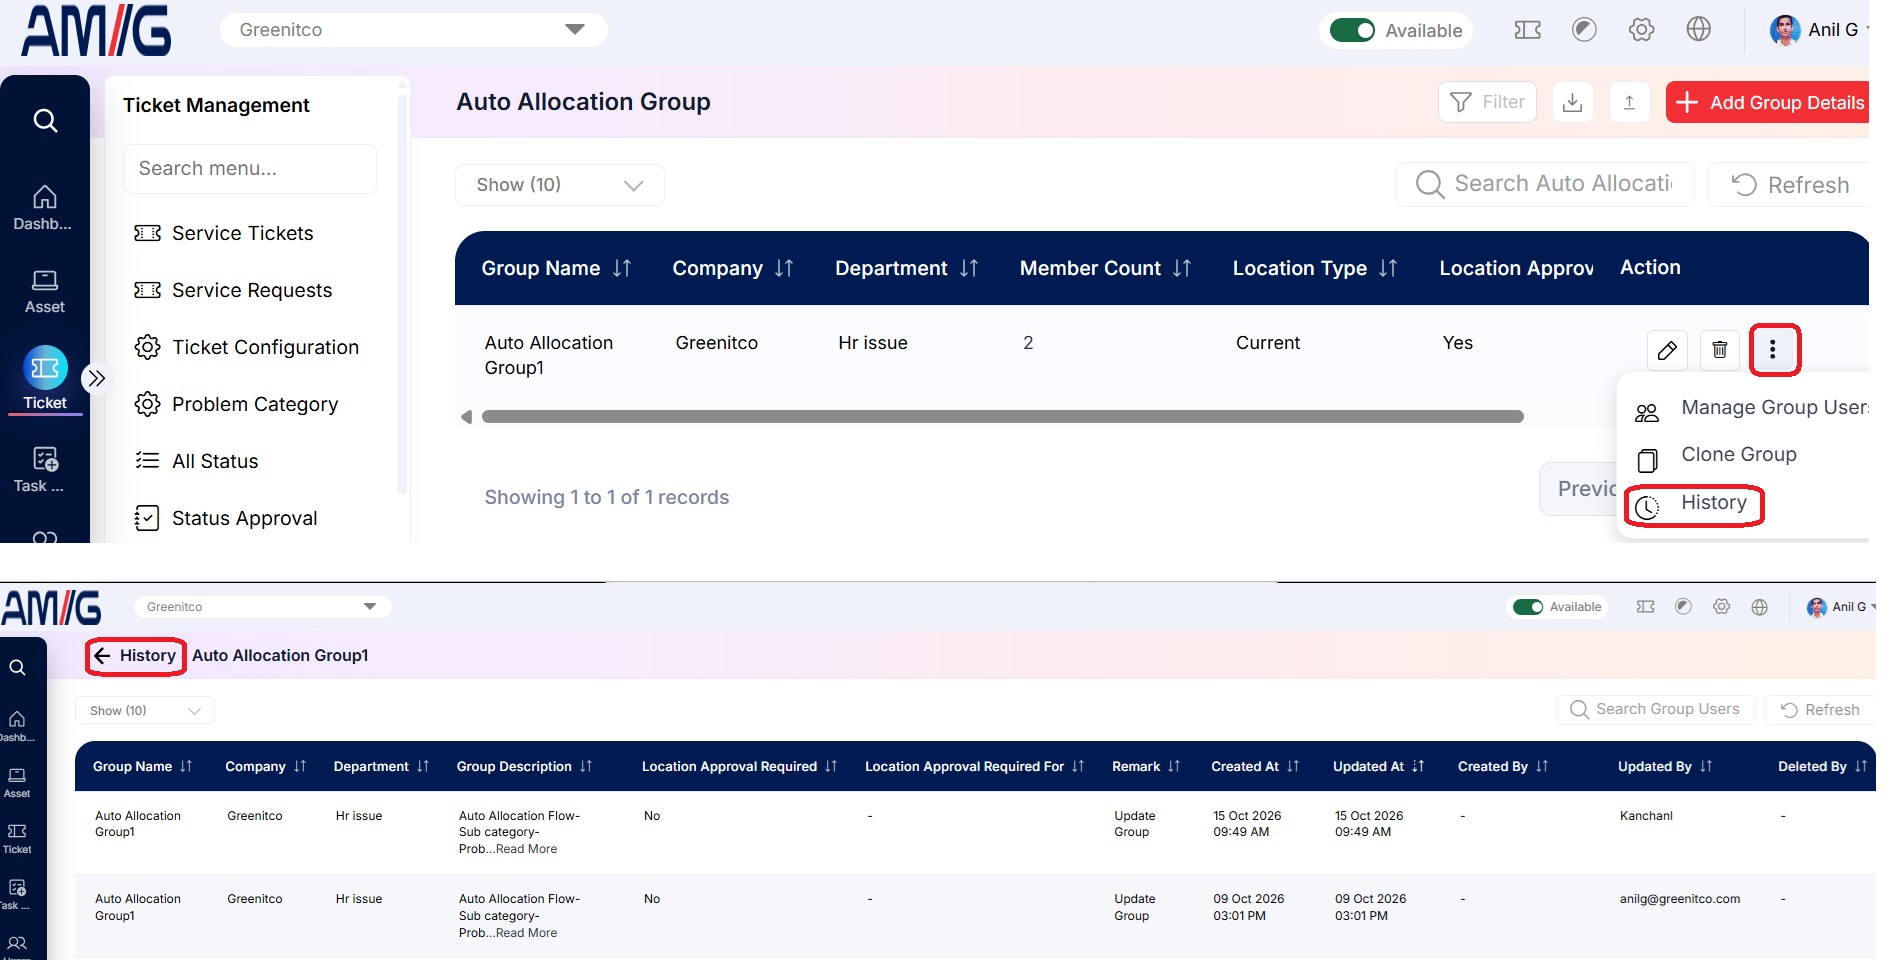Click the ticket icon in top header
Viewport: 1891px width, 973px height.
[x=1527, y=30]
